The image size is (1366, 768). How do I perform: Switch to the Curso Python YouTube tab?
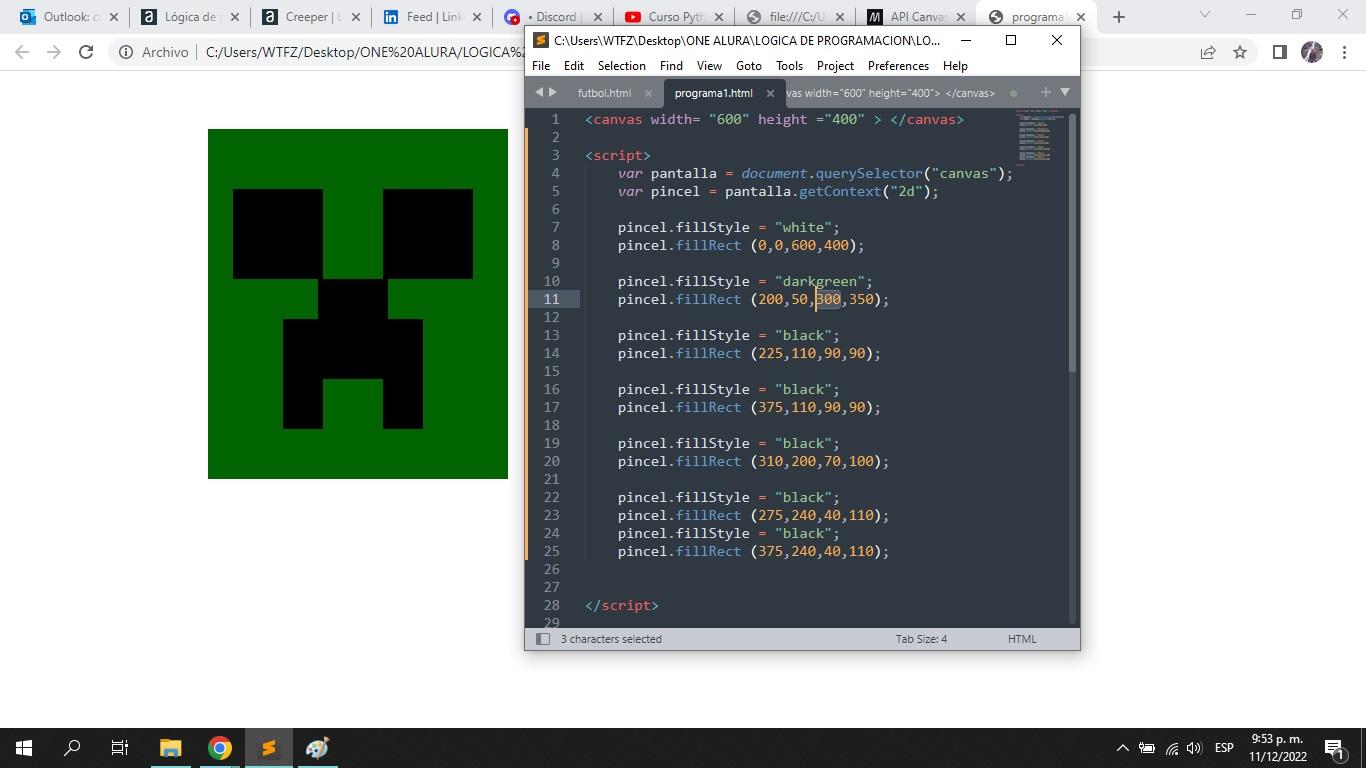(x=664, y=17)
